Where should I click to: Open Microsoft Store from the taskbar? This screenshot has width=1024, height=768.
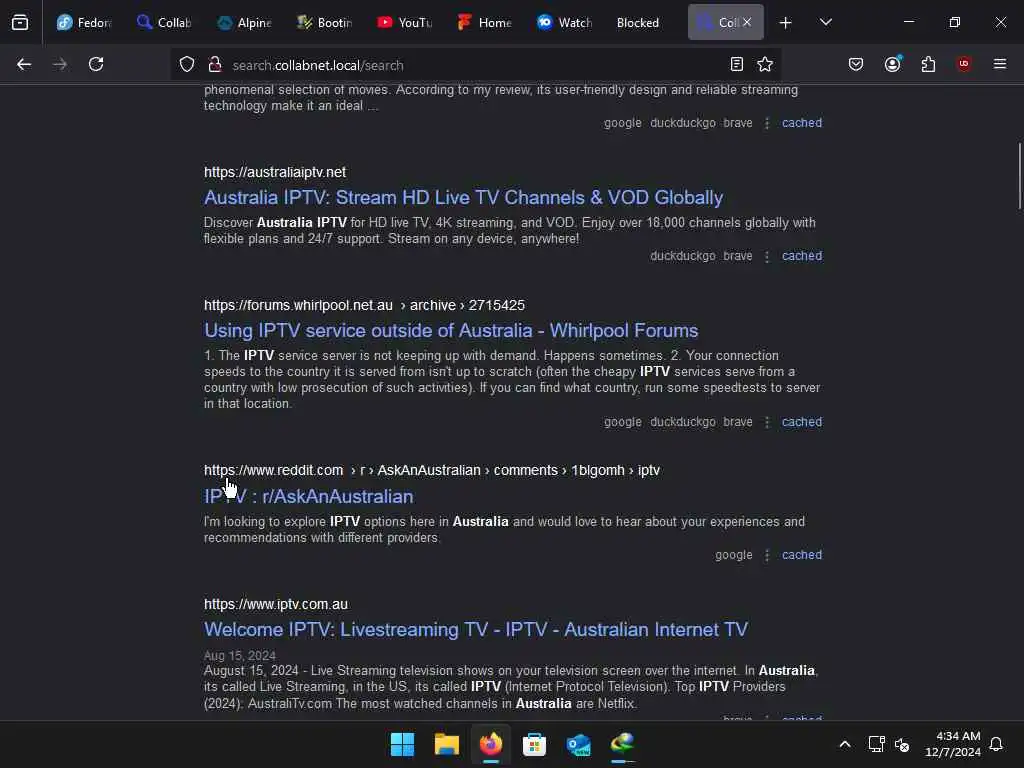click(534, 744)
